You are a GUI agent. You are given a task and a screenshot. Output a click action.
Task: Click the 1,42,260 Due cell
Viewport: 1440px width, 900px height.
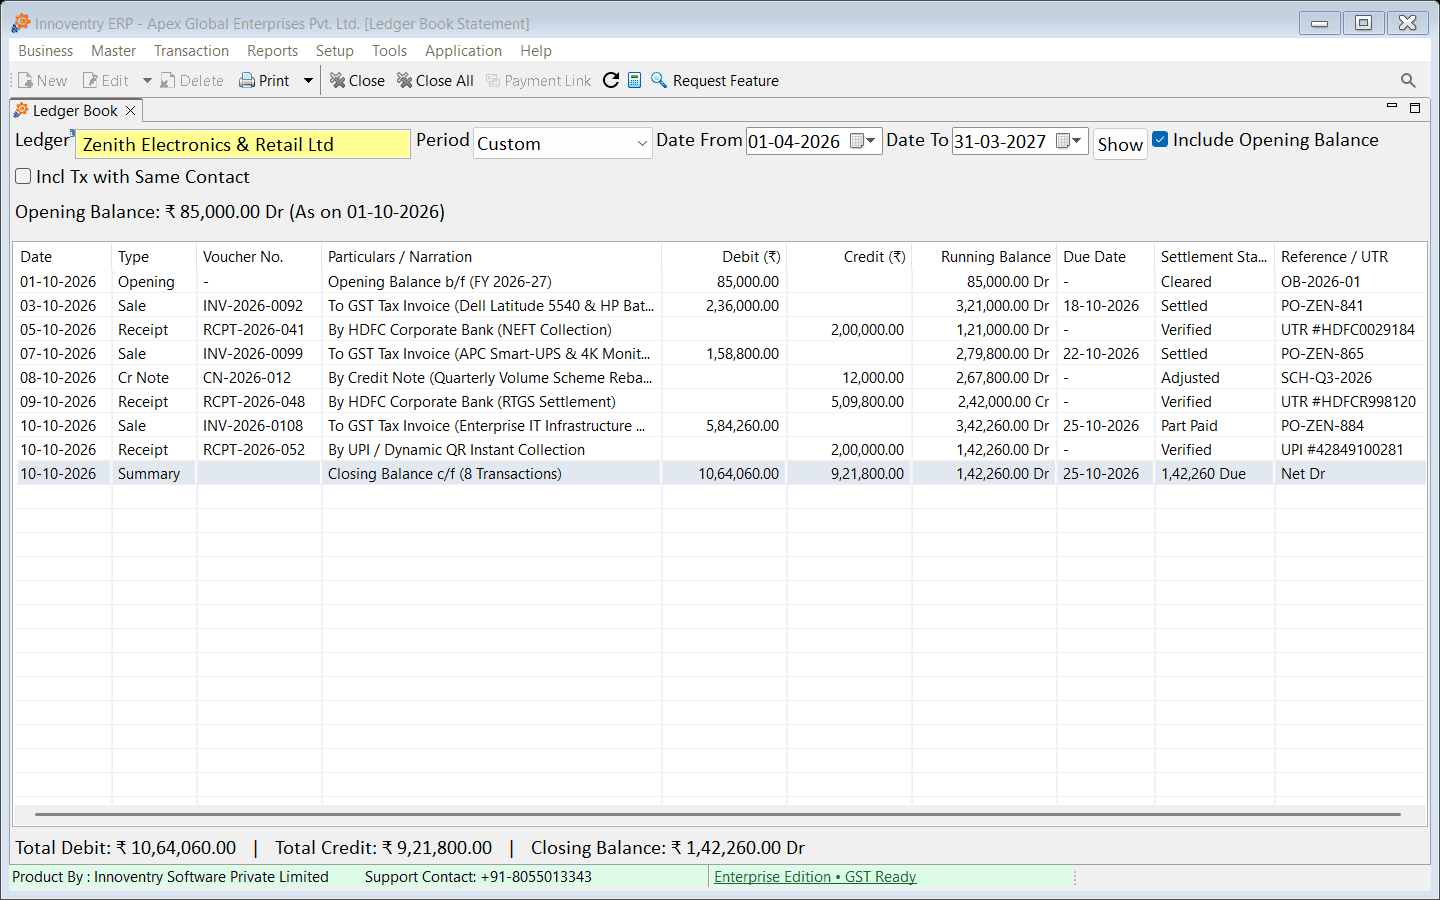point(1214,474)
